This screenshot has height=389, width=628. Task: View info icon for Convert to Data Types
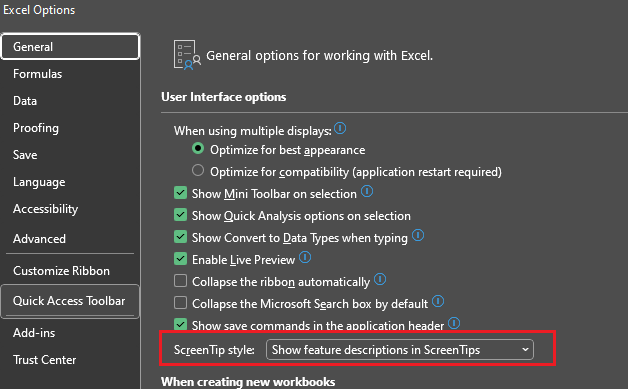pos(418,235)
